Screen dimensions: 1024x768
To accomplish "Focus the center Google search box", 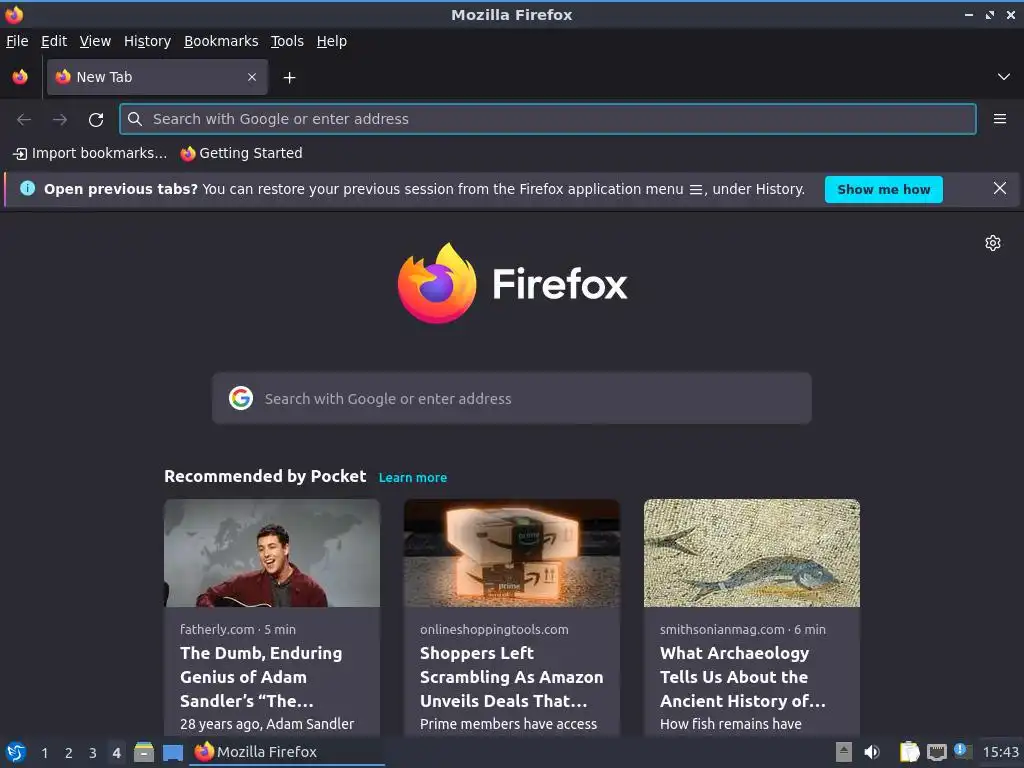I will [511, 398].
